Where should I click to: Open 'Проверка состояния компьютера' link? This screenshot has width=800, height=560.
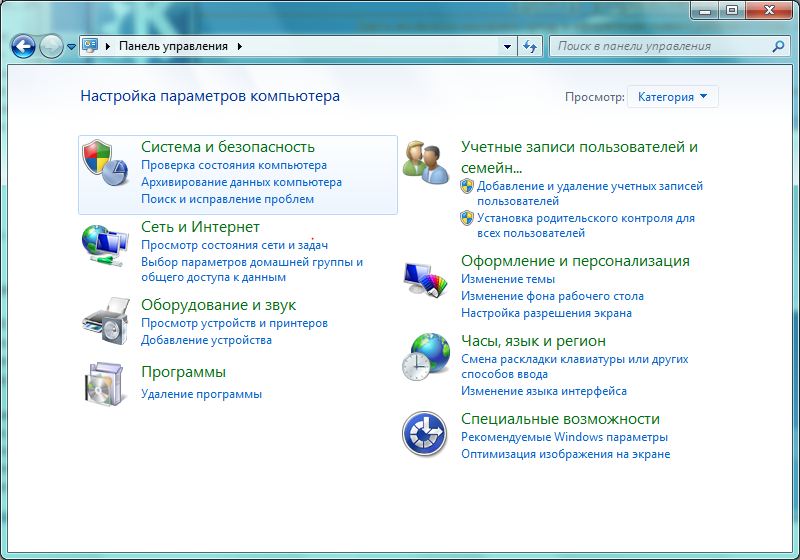pos(234,165)
